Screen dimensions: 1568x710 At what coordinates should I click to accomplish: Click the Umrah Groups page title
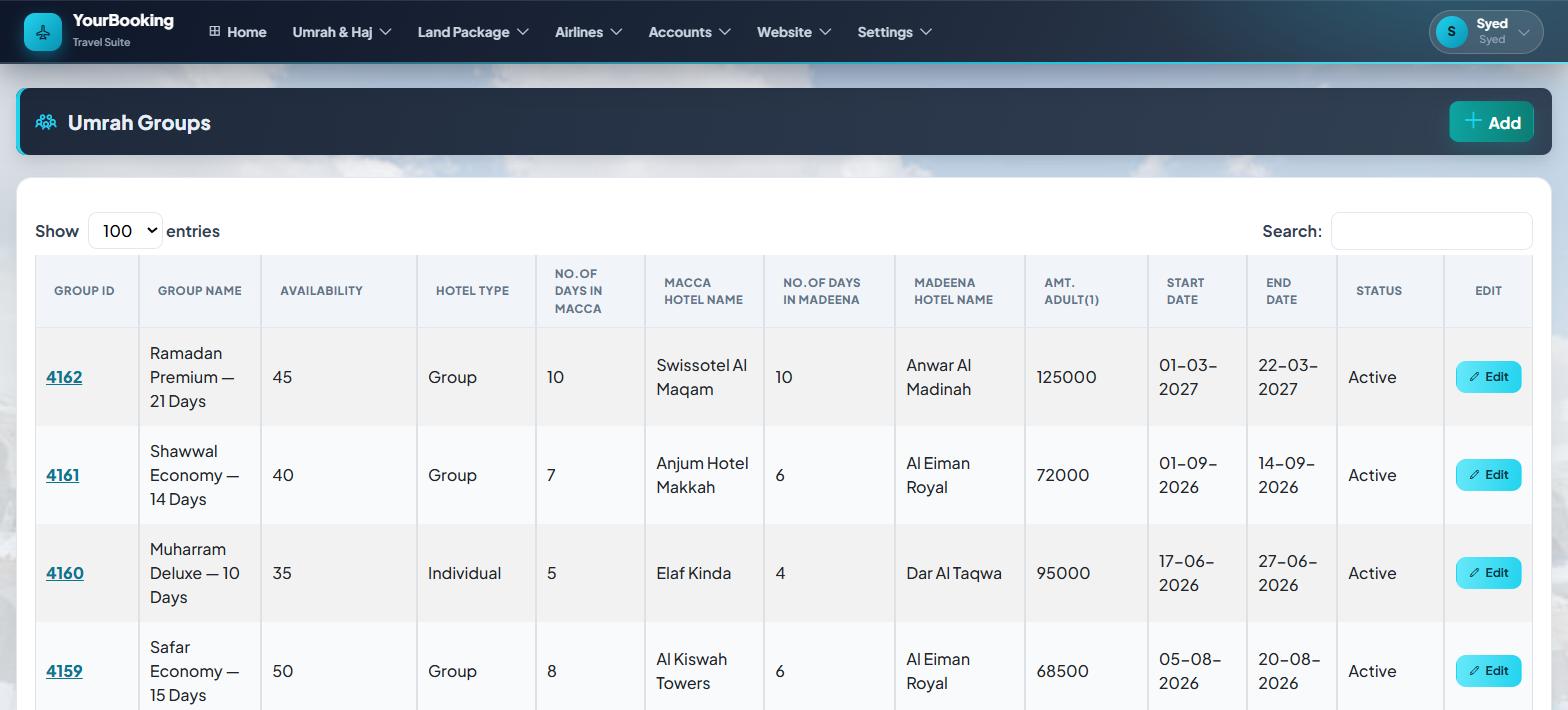tap(139, 122)
